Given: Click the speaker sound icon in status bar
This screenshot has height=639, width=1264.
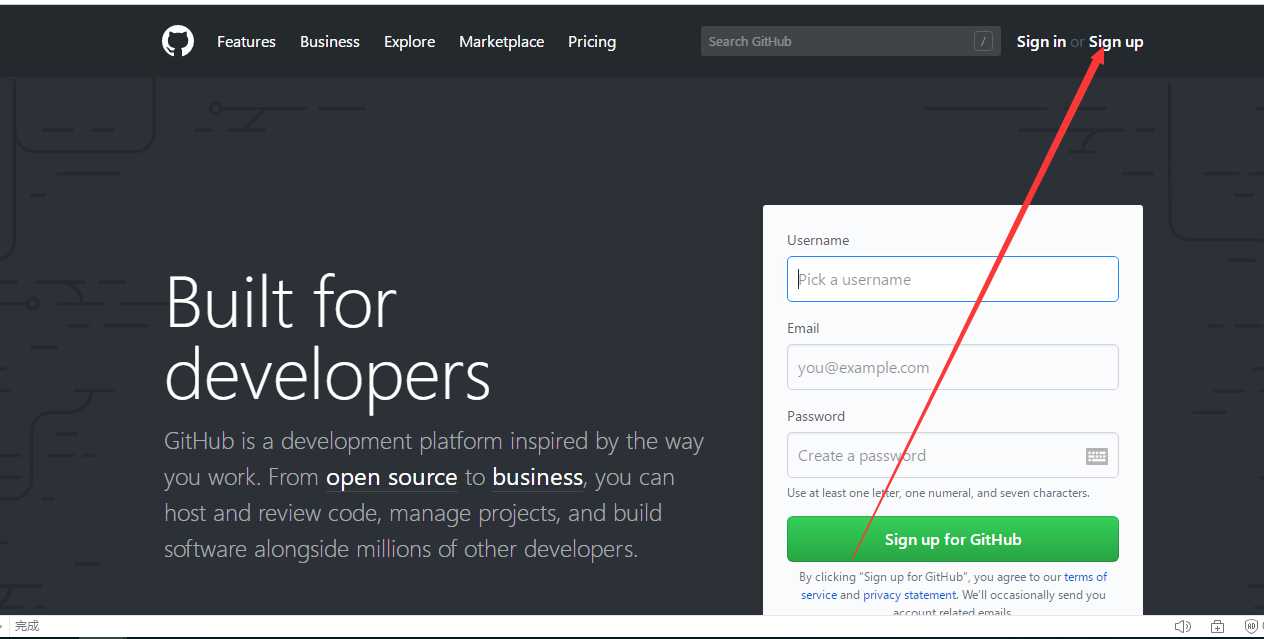Looking at the screenshot, I should click(x=1182, y=627).
